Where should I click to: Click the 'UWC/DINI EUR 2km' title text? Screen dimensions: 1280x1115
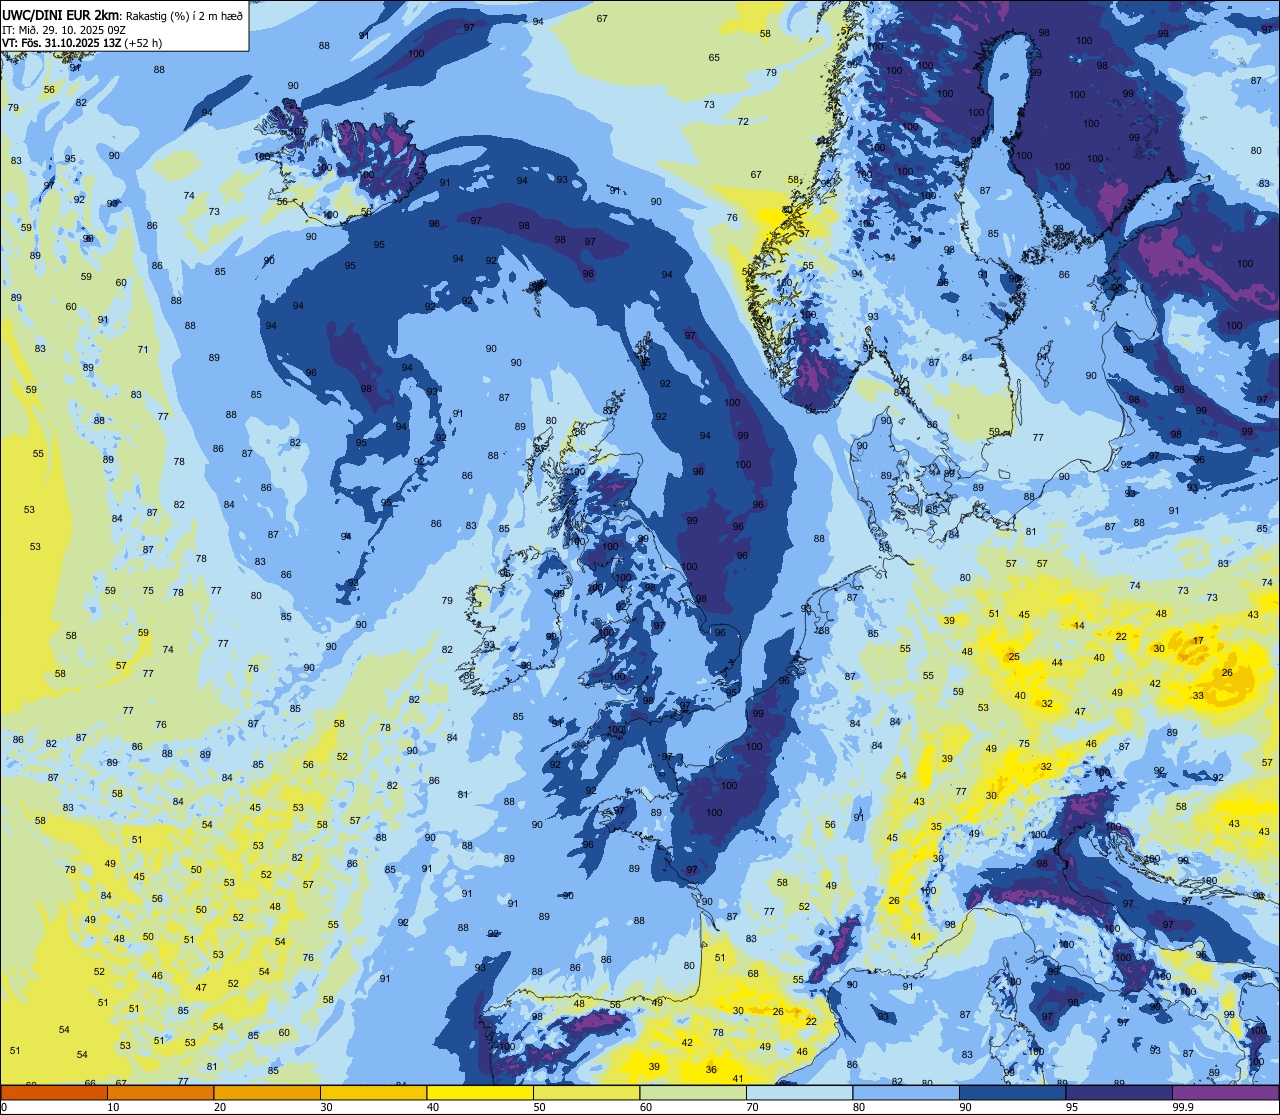[59, 15]
